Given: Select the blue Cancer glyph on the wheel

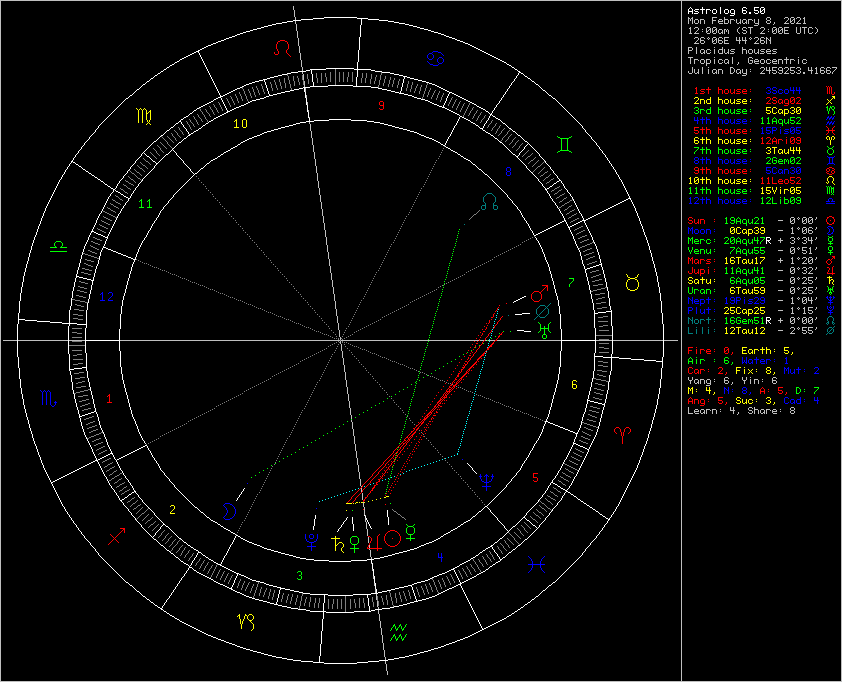Looking at the screenshot, I should pos(435,59).
